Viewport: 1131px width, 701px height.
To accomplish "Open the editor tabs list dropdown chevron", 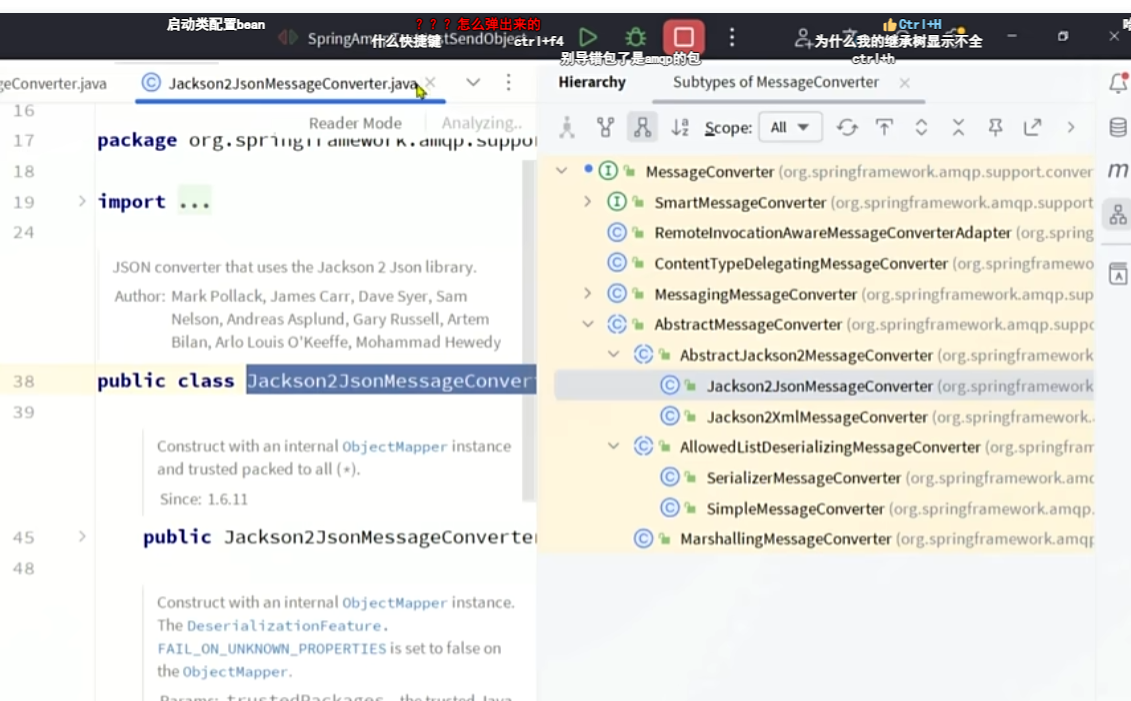I will click(473, 82).
